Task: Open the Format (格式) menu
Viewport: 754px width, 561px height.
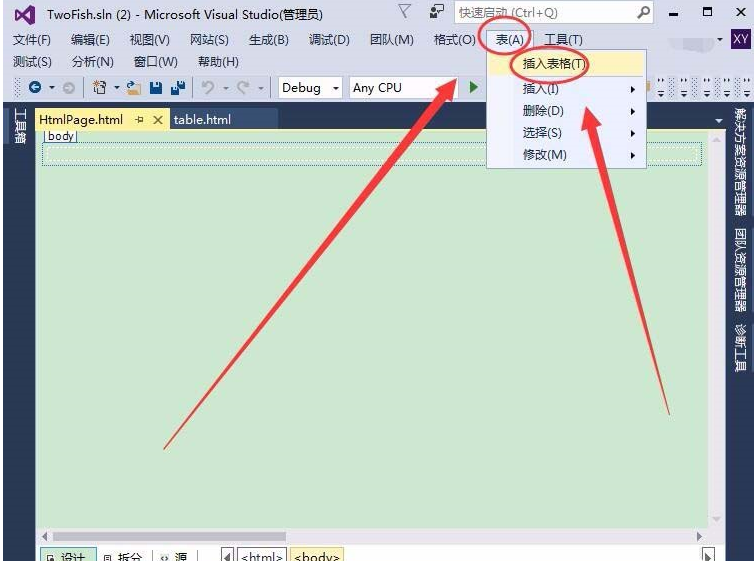Action: [x=454, y=39]
